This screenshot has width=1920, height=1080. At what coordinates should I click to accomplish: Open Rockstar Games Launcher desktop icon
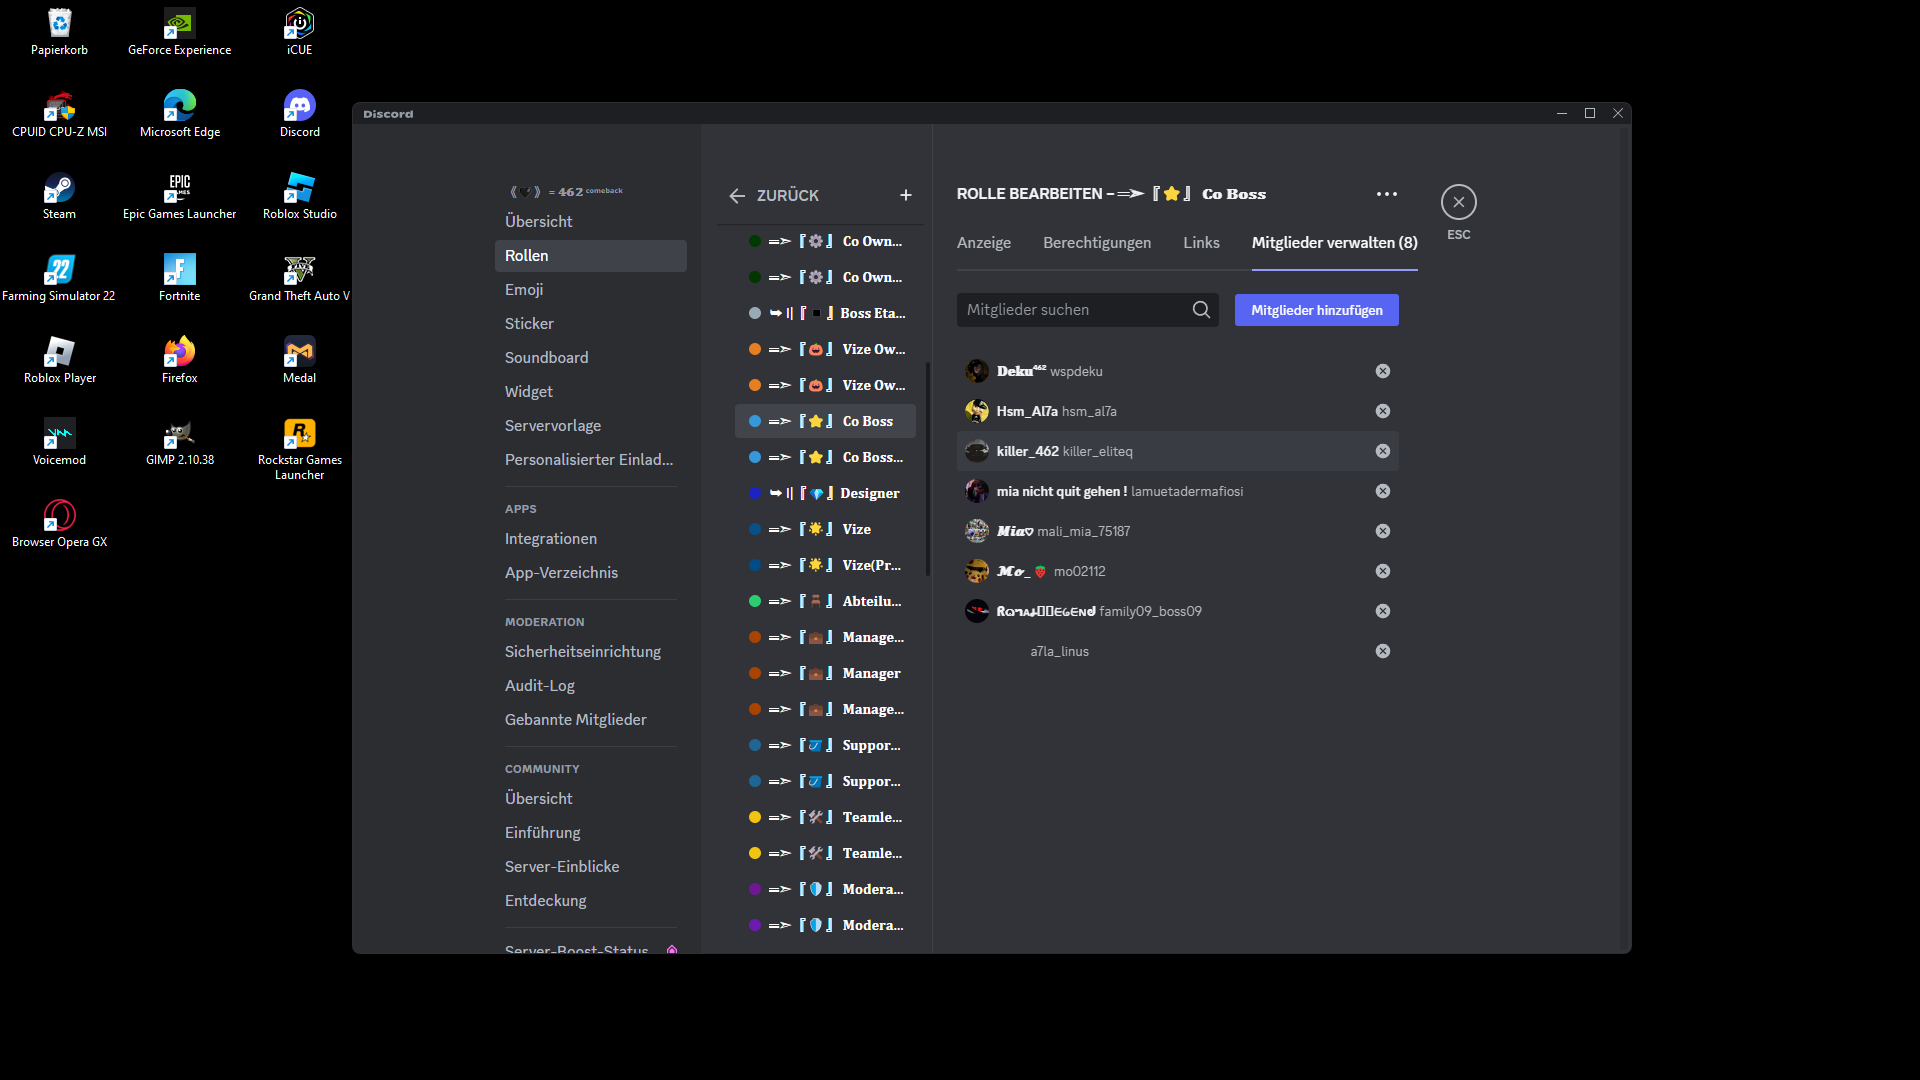(x=299, y=448)
